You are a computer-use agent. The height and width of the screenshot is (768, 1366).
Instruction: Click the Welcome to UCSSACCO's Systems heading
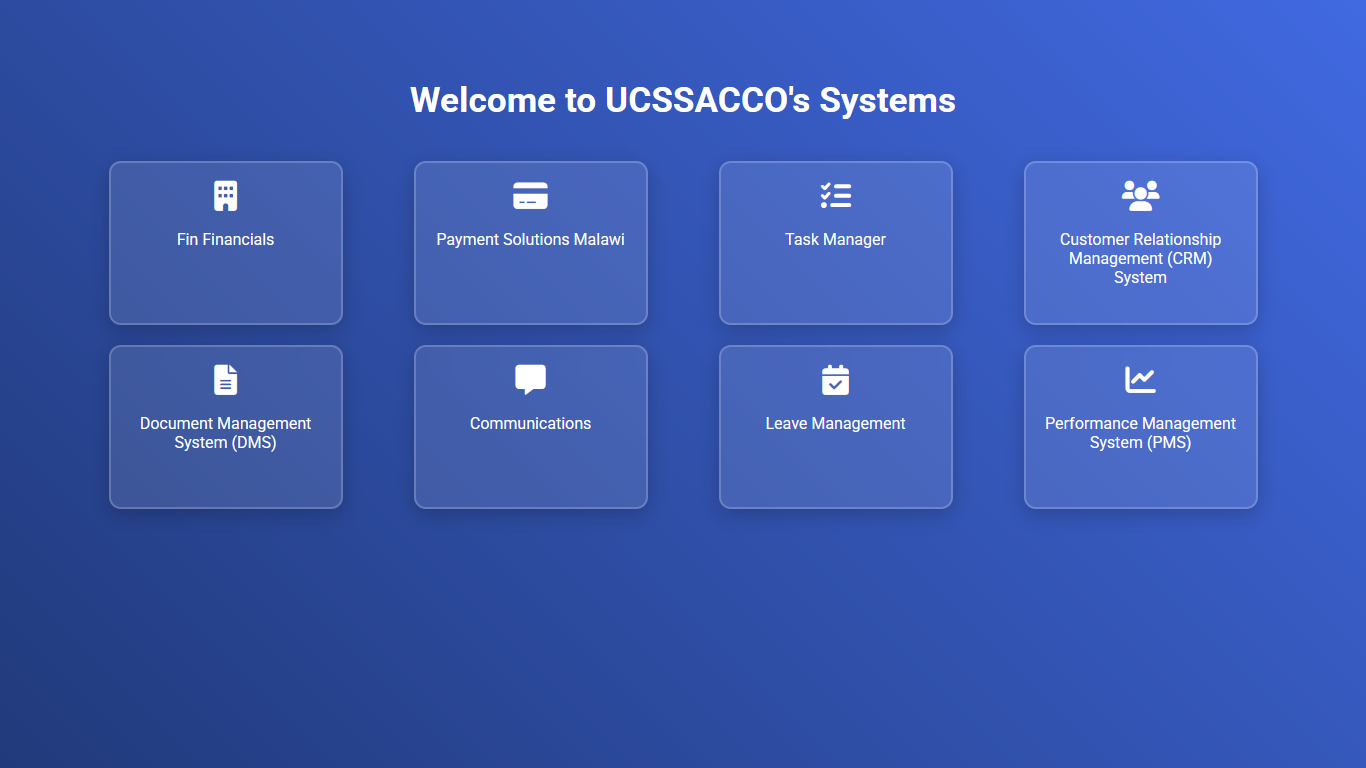point(683,100)
